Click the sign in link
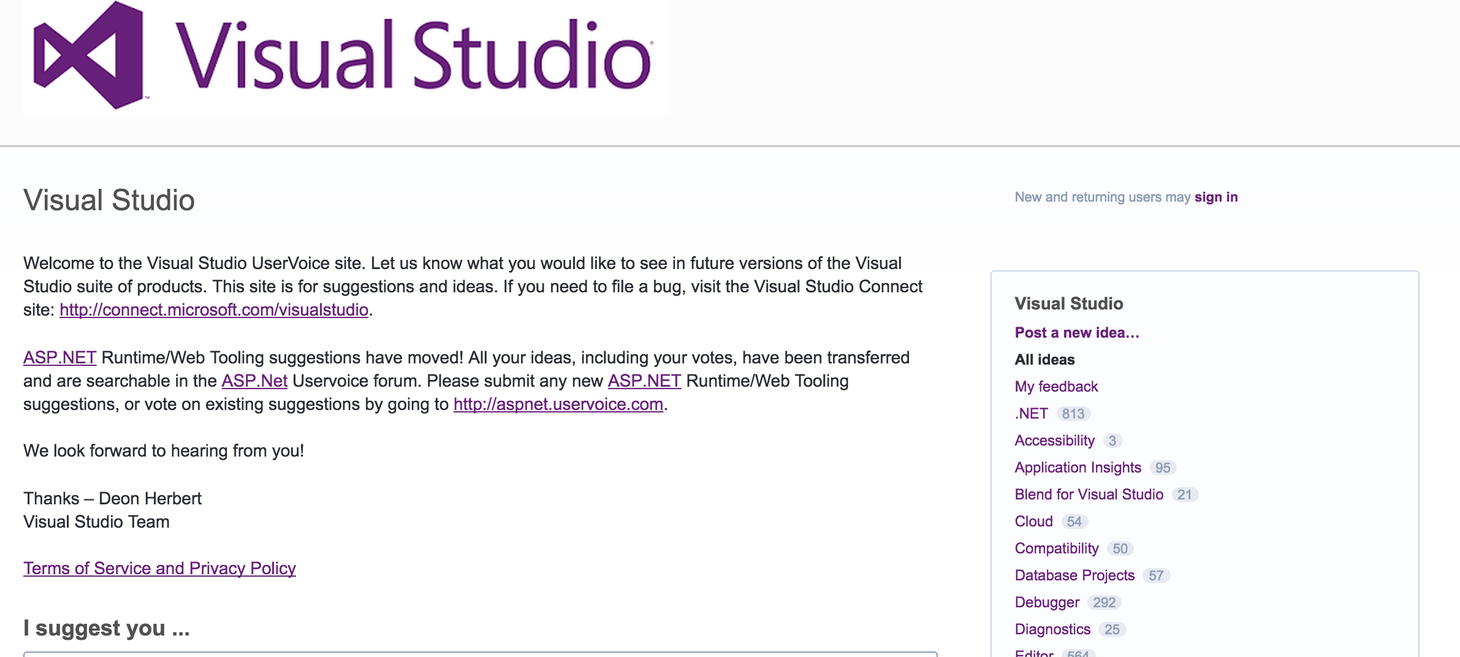This screenshot has width=1460, height=657. [1216, 197]
